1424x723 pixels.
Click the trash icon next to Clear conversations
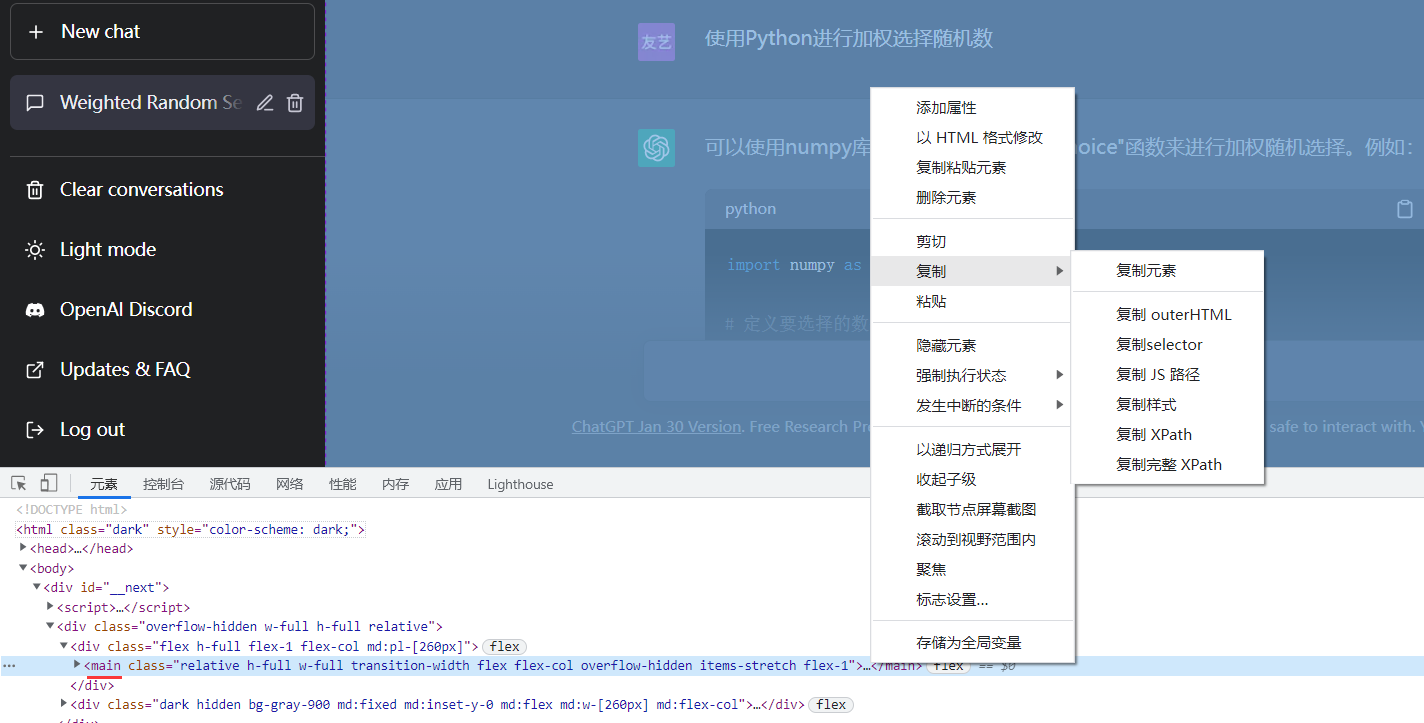pos(35,190)
